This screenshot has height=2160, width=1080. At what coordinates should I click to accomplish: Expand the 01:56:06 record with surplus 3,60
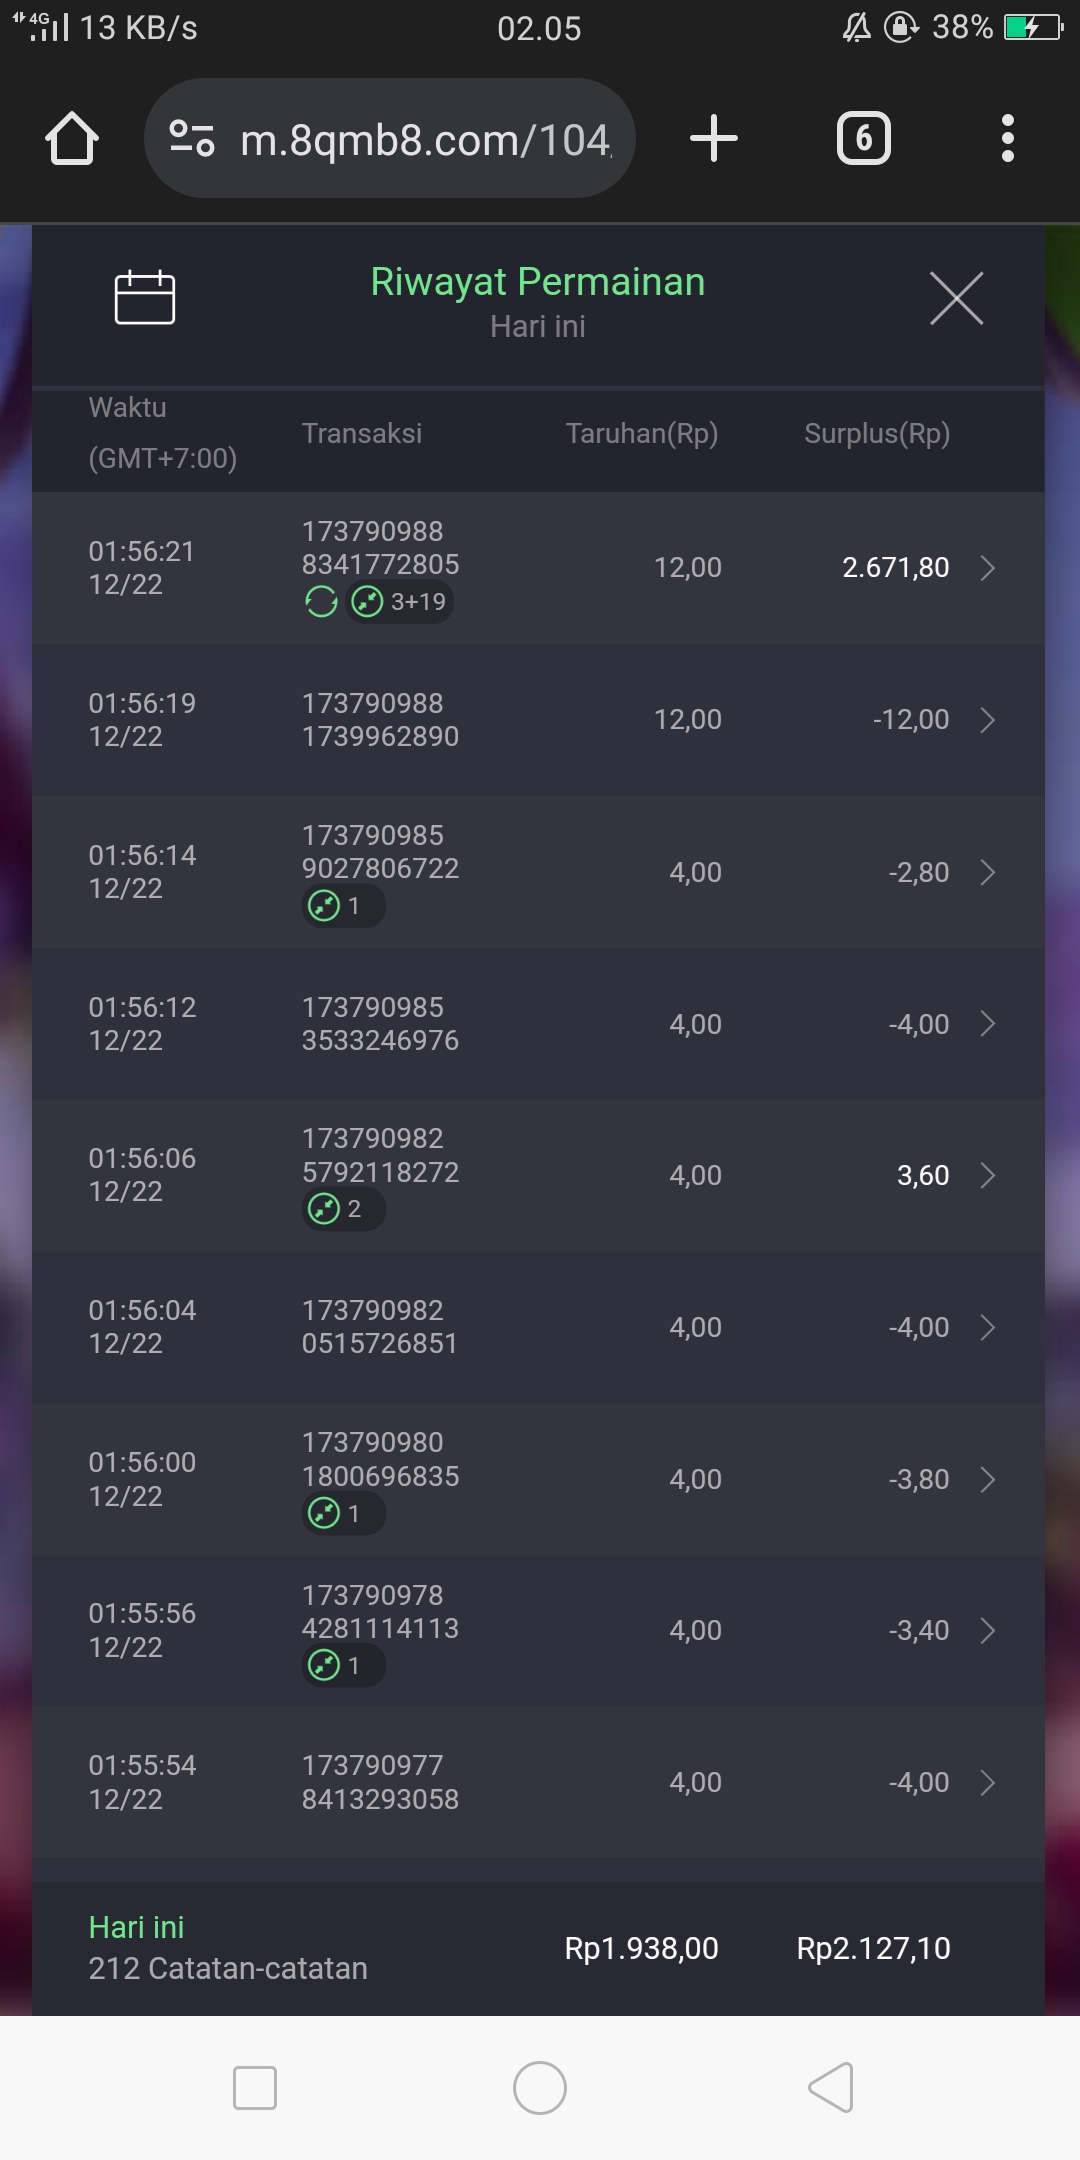coord(987,1175)
